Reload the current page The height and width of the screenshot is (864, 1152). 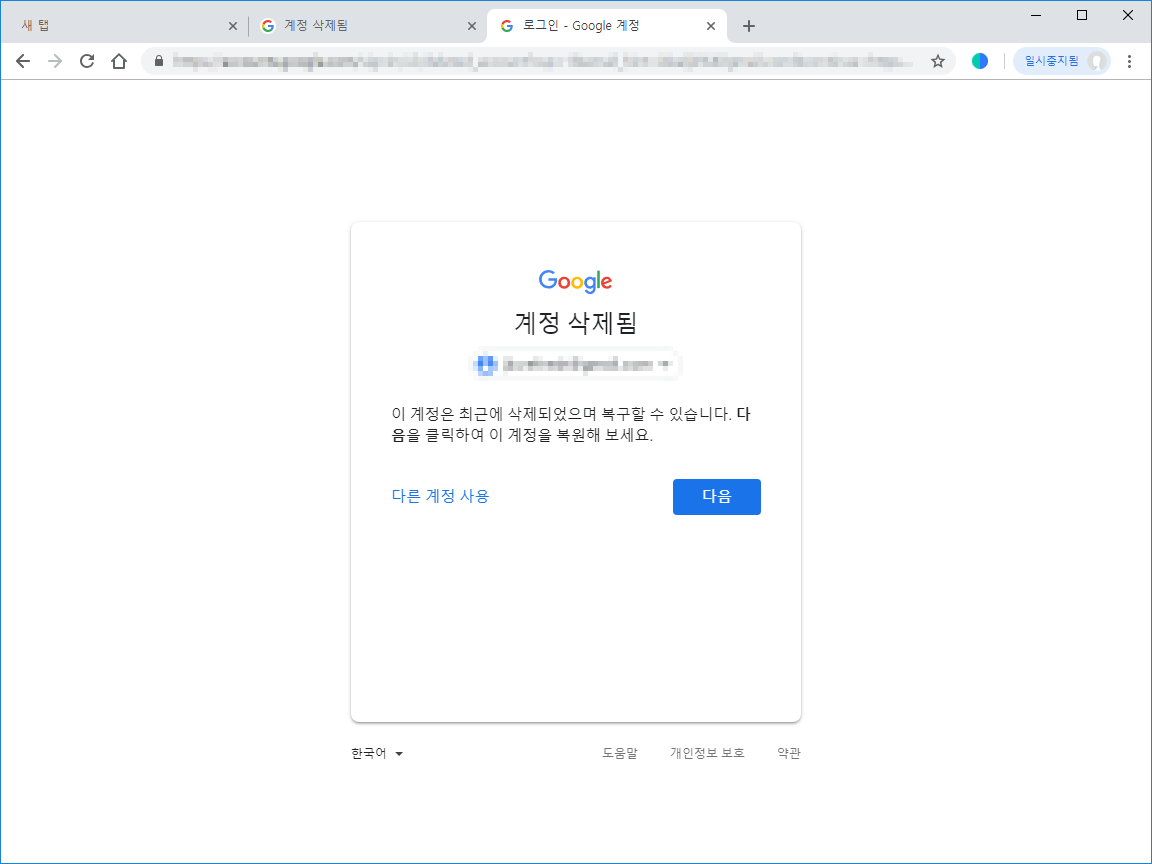point(87,61)
